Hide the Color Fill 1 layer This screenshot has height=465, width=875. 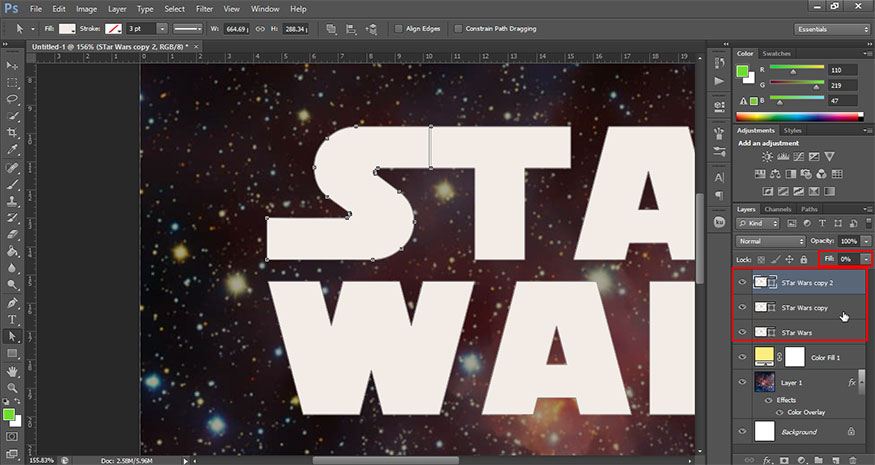pos(742,357)
